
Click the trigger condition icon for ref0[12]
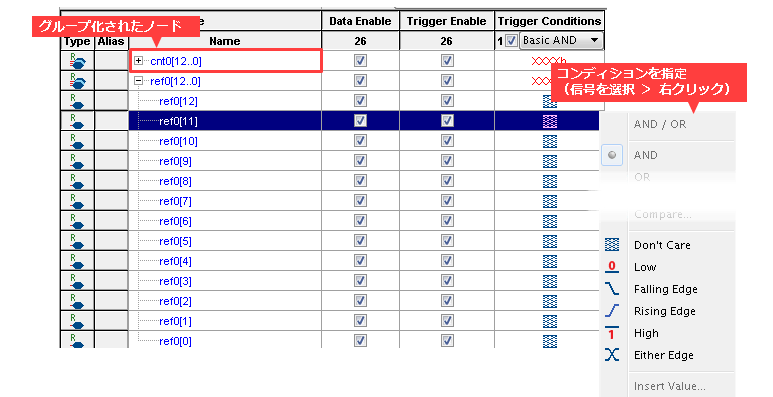tap(550, 101)
